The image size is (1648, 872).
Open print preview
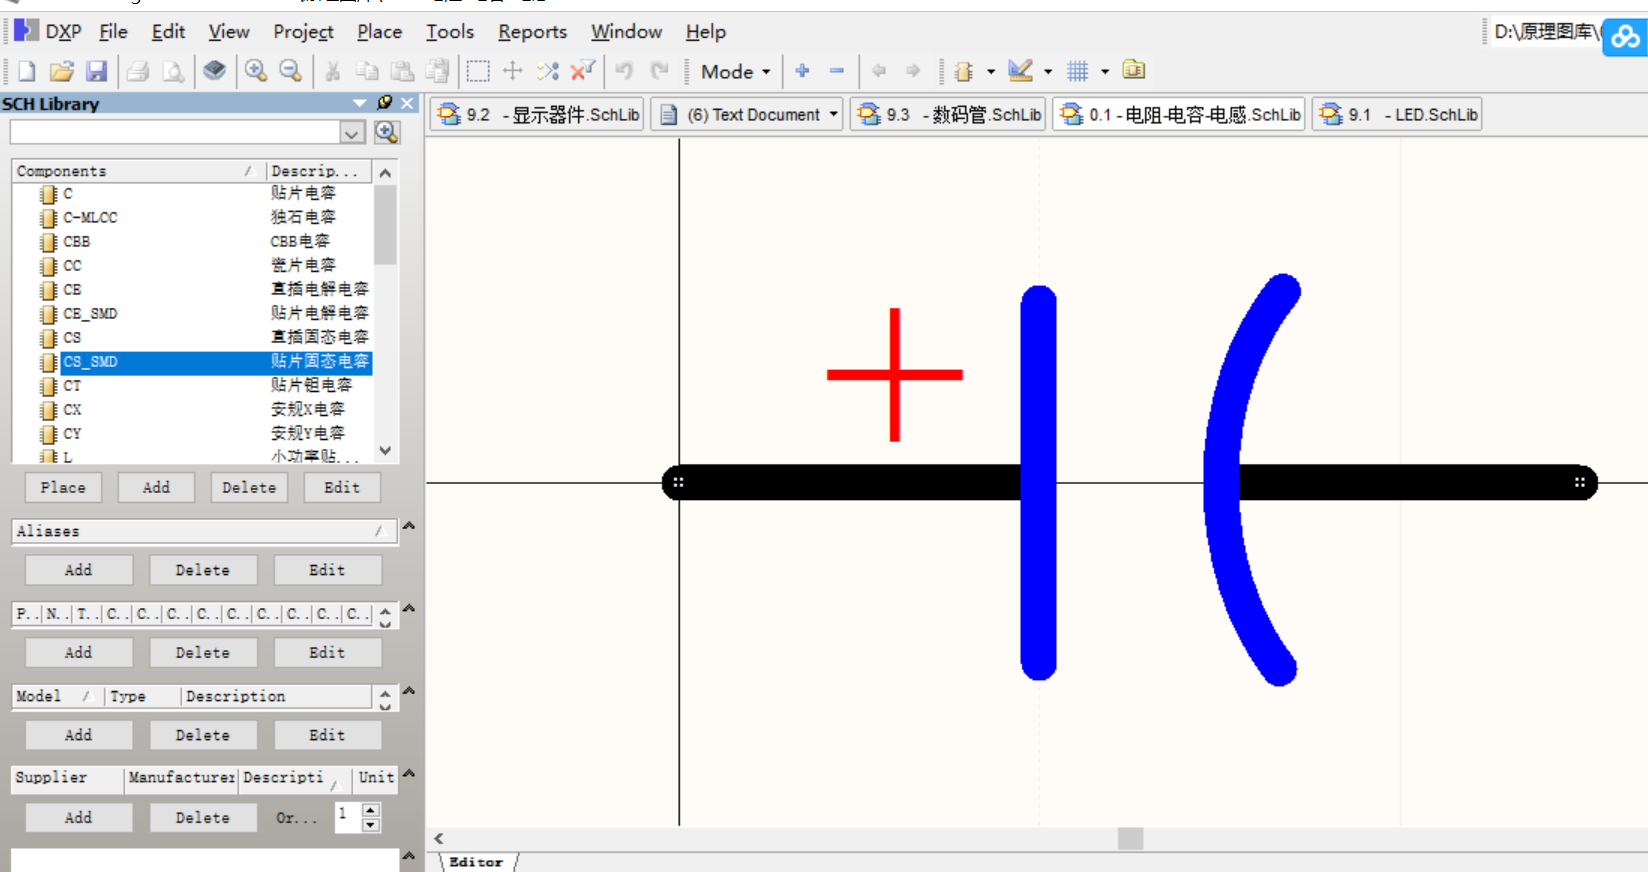pos(173,71)
